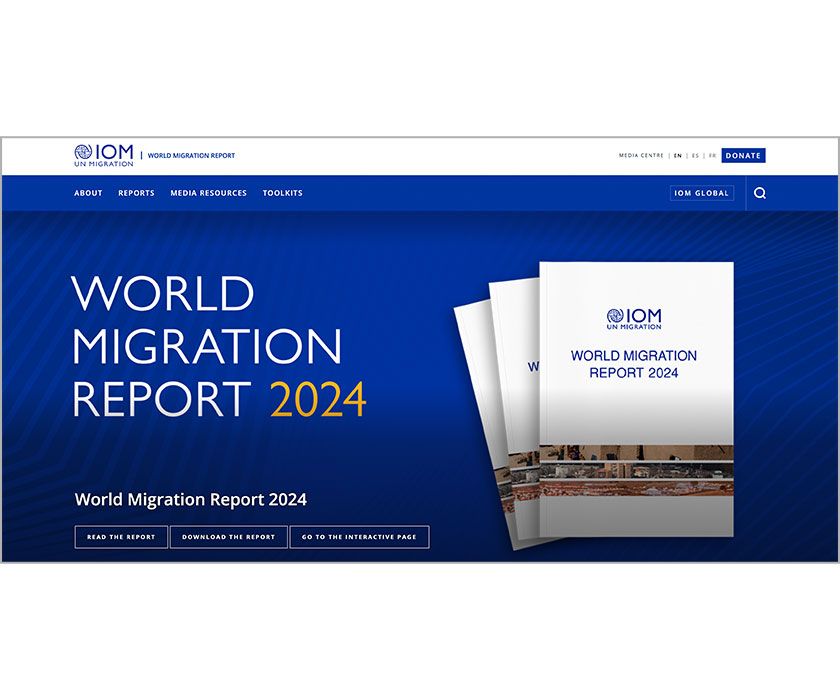The image size is (840, 700).
Task: Open the Reports menu
Action: click(137, 193)
